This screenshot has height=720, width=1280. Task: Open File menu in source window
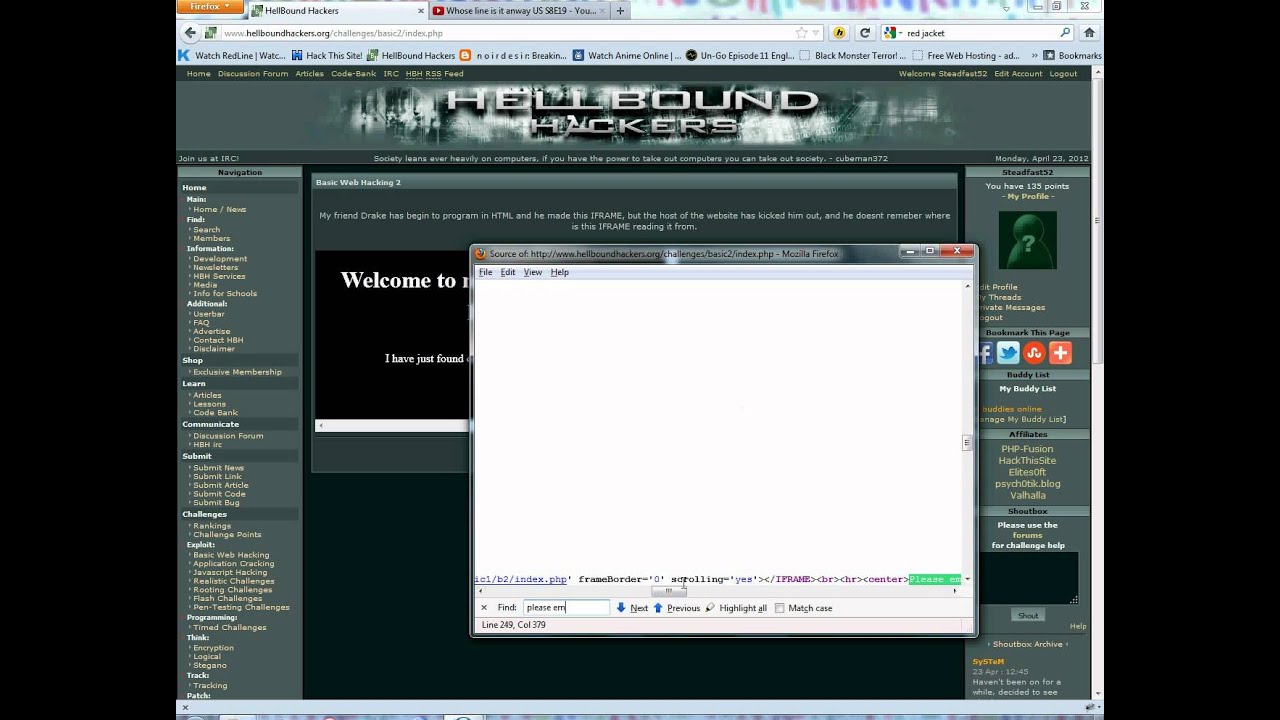click(x=485, y=272)
